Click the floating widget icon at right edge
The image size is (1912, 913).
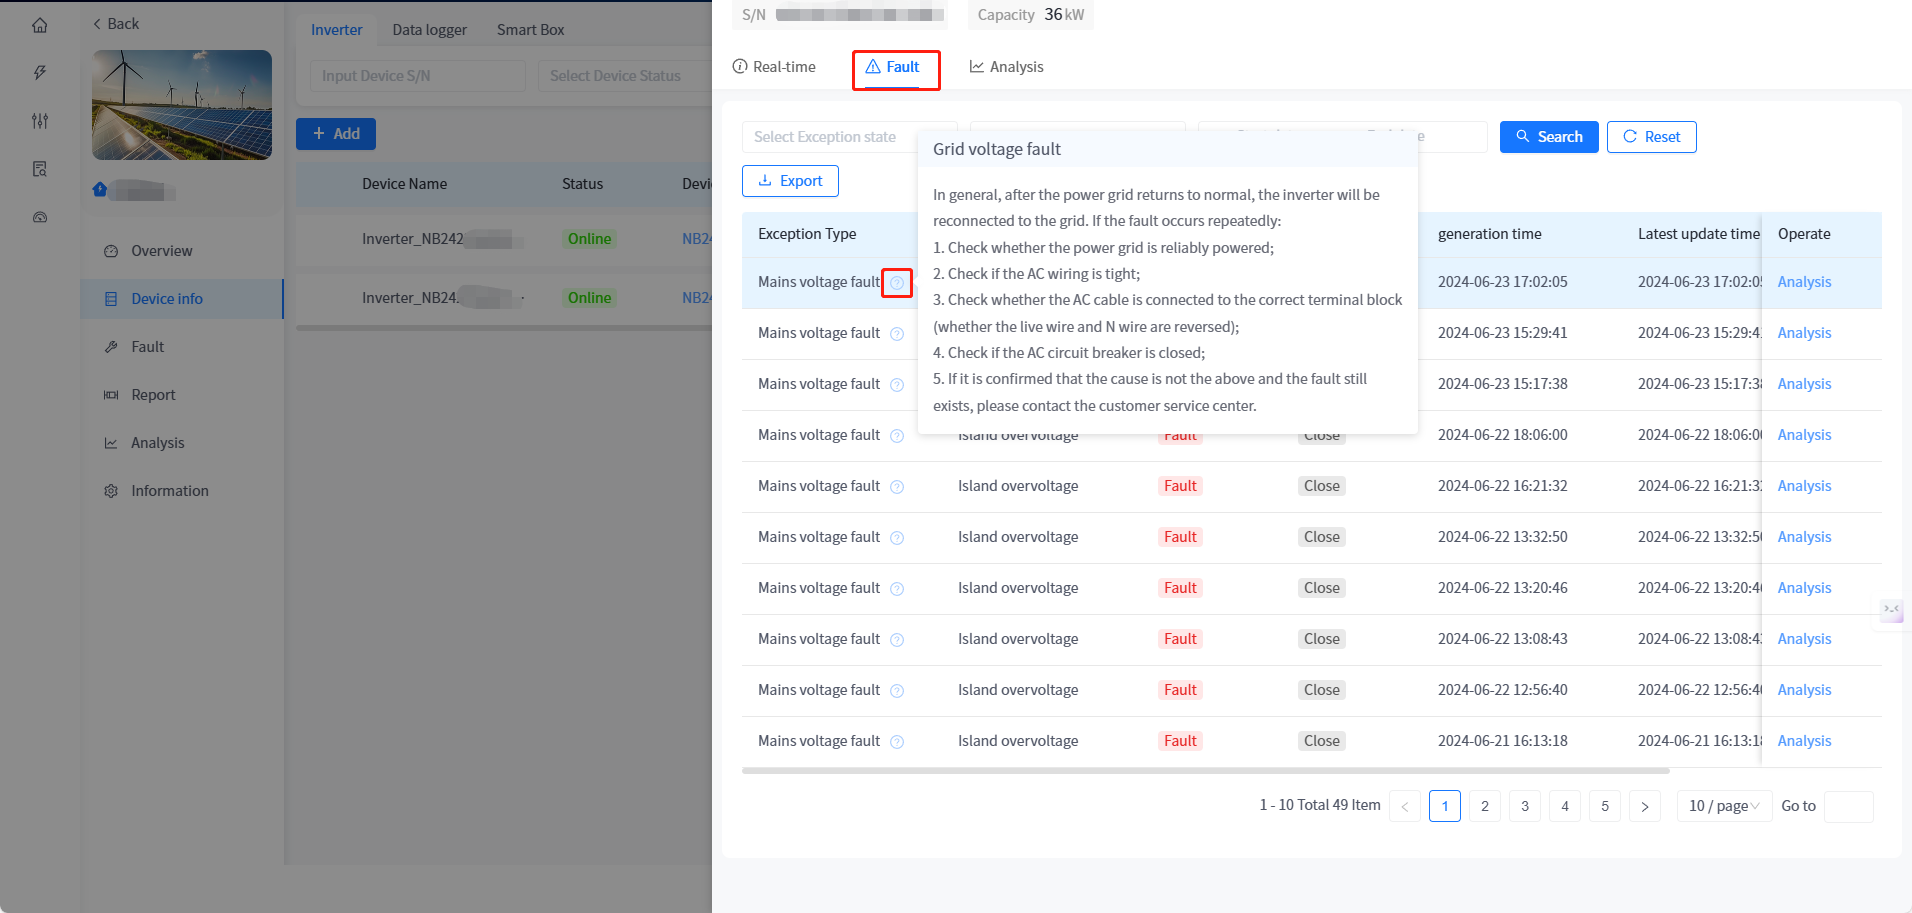point(1891,609)
